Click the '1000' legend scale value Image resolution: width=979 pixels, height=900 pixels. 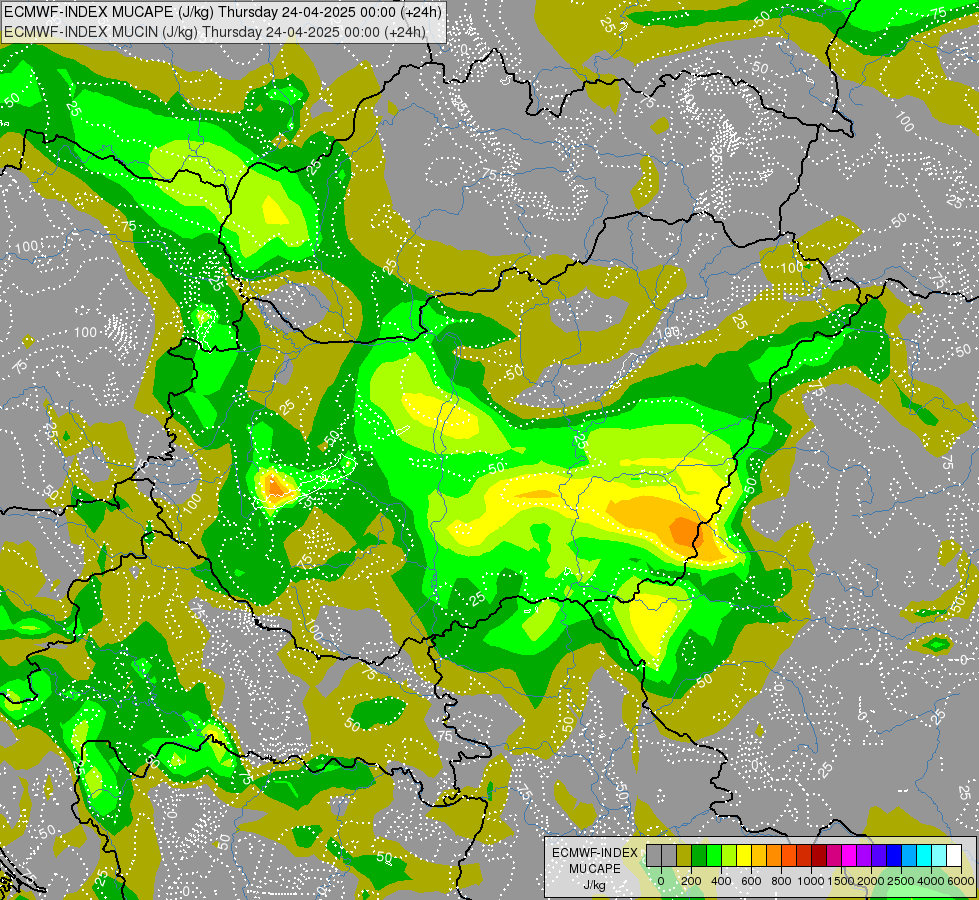point(811,881)
